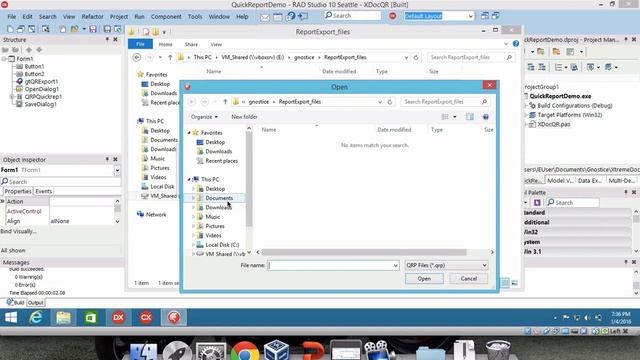Select QuickReportDemo.exe in Project Manager
The width and height of the screenshot is (640, 360).
click(560, 96)
